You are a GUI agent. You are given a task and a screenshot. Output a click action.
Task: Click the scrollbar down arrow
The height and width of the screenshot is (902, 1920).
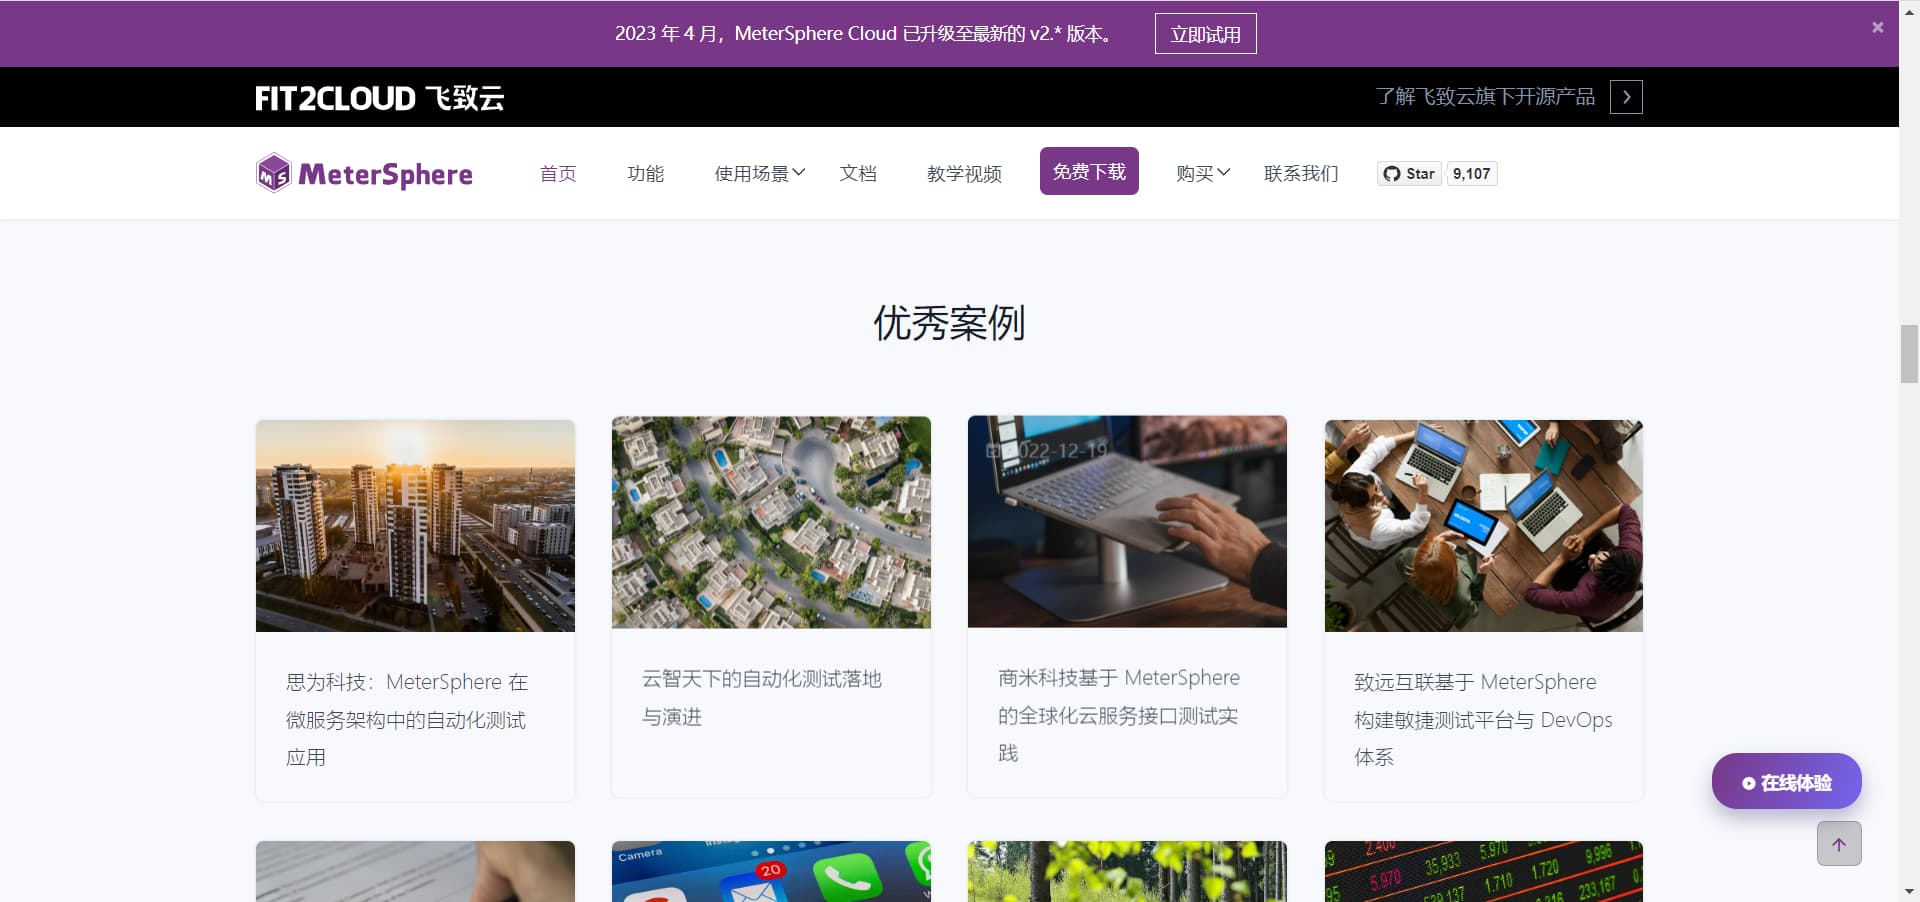click(x=1909, y=891)
